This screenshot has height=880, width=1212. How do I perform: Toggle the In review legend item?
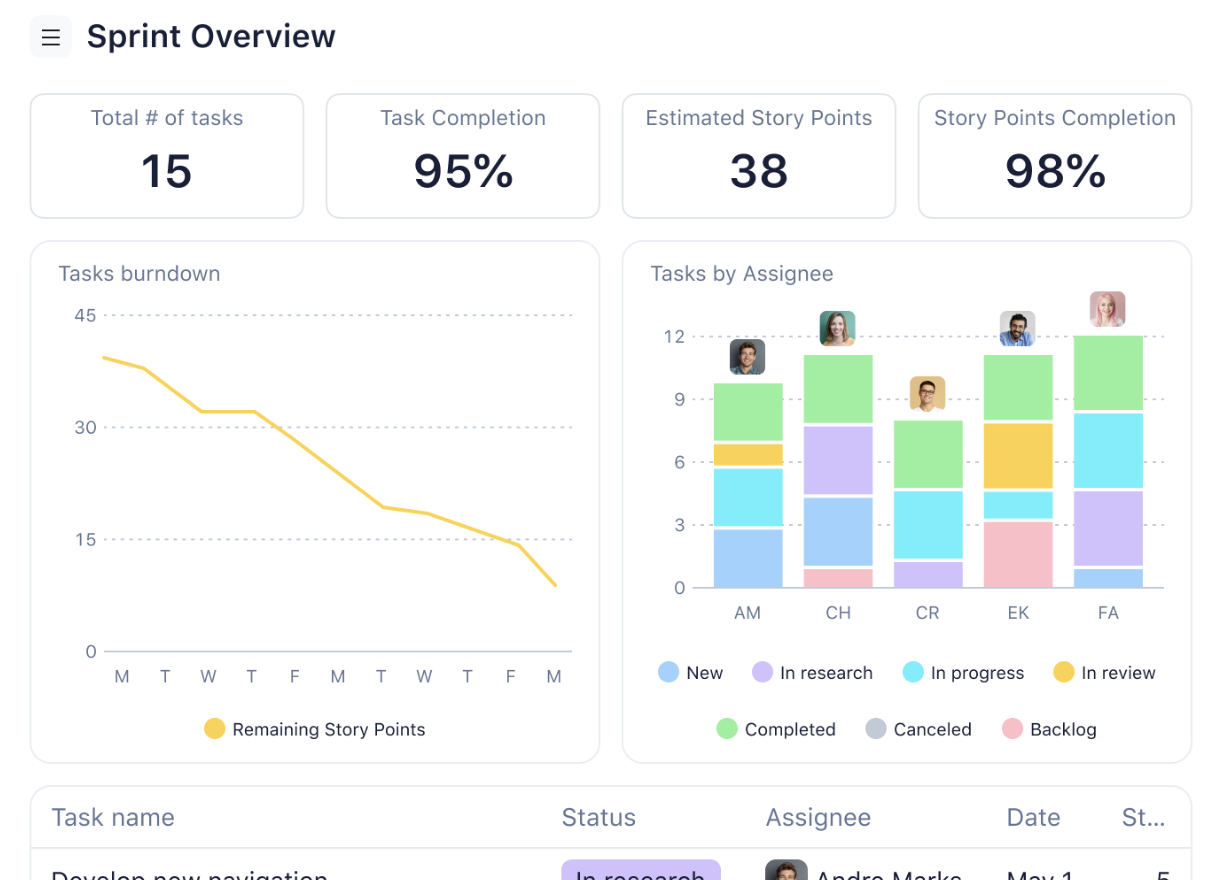1104,673
